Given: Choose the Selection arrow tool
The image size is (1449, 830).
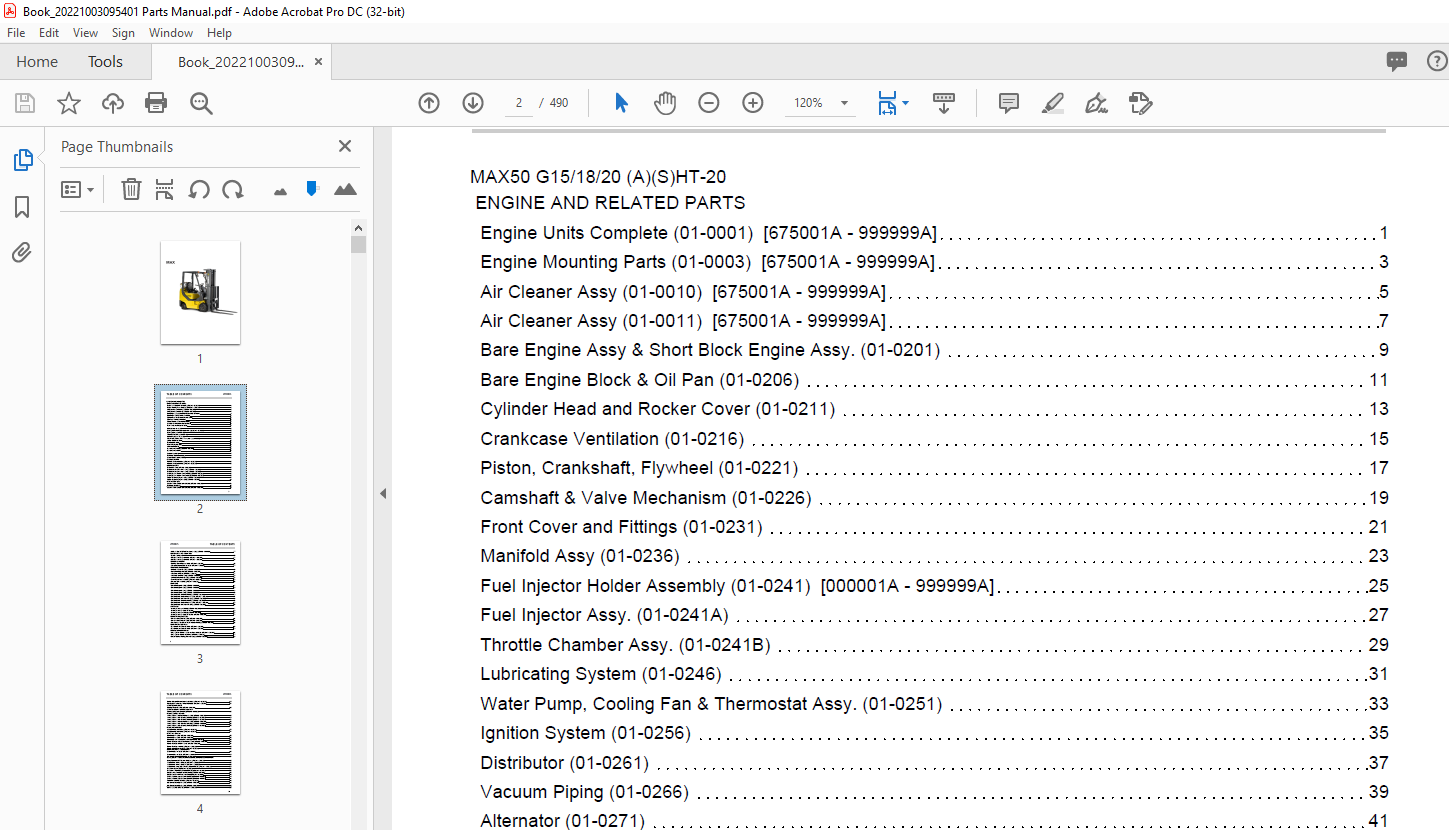Looking at the screenshot, I should click(x=621, y=103).
